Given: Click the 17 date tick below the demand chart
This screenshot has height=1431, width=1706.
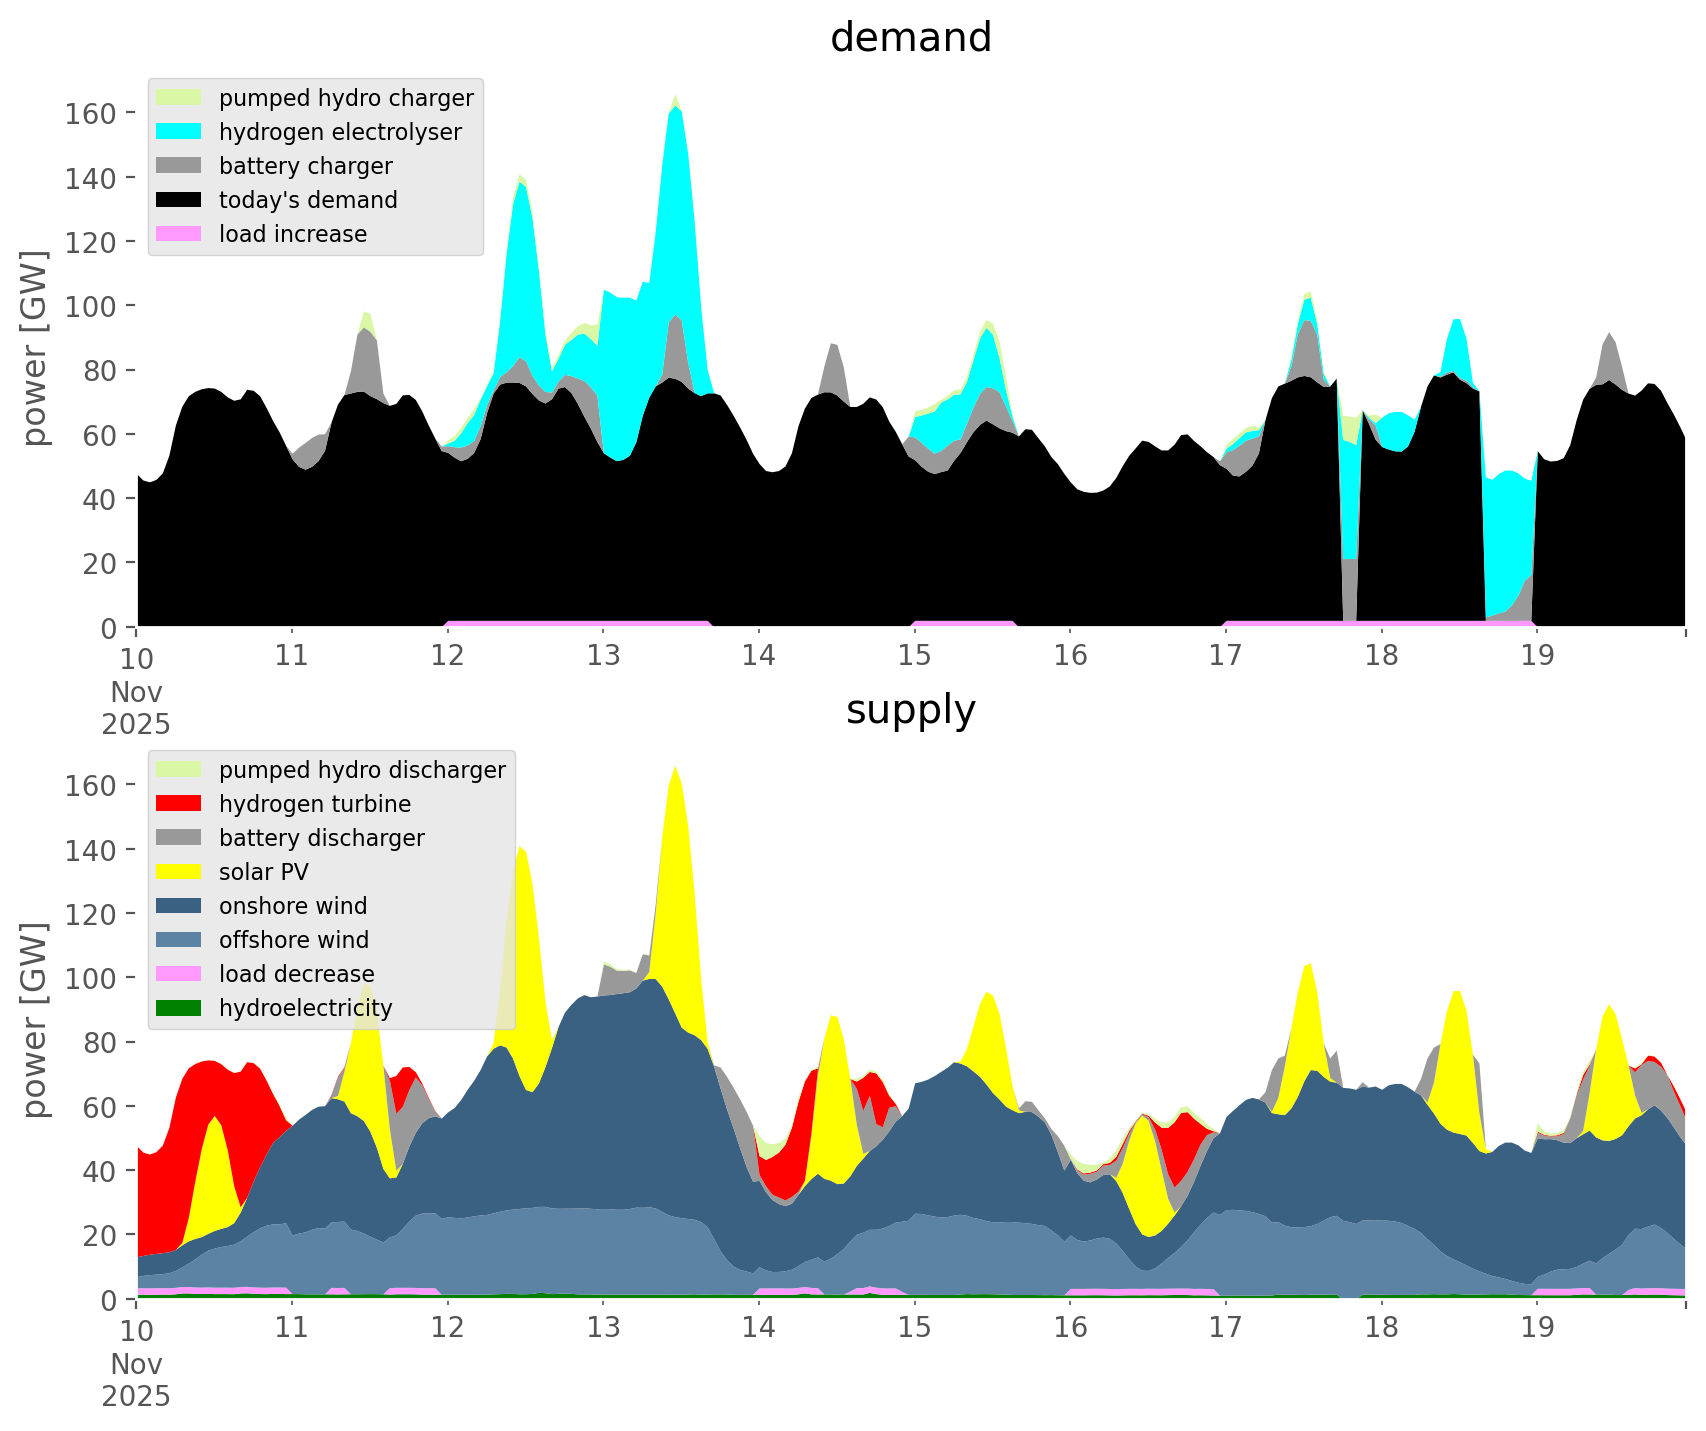Looking at the screenshot, I should 1225,655.
